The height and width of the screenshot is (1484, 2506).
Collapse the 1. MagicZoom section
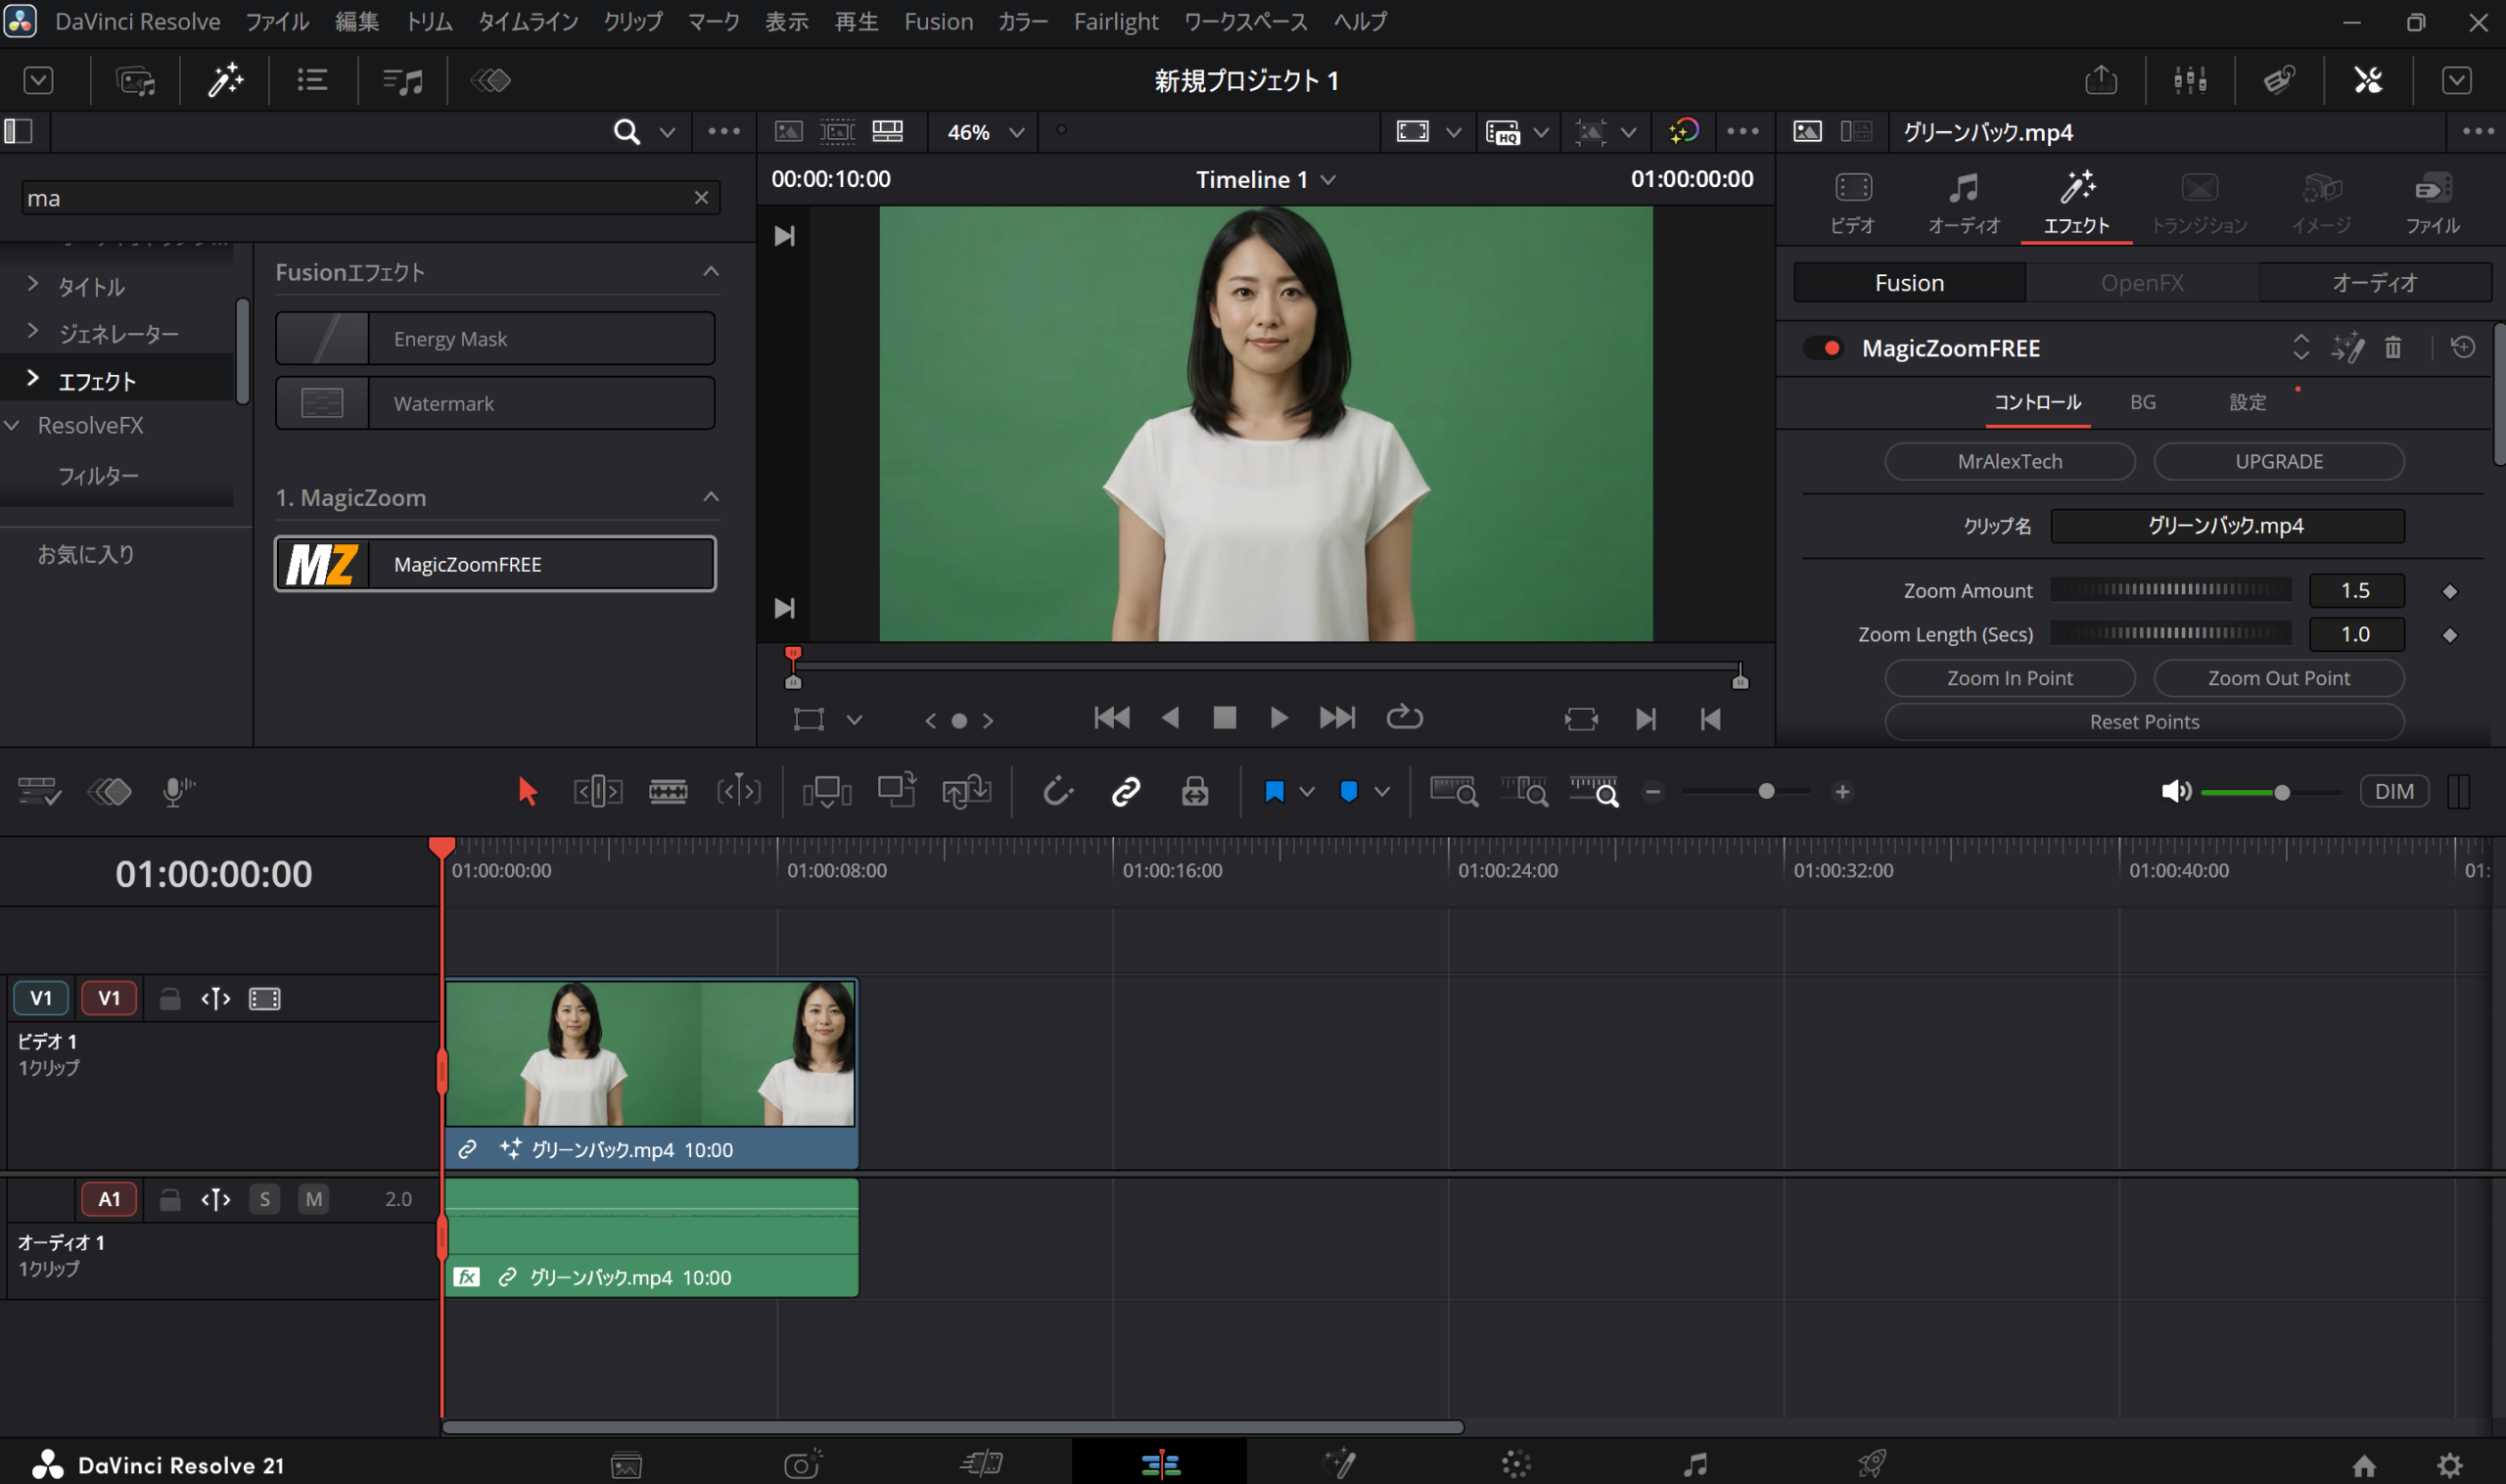click(x=711, y=497)
